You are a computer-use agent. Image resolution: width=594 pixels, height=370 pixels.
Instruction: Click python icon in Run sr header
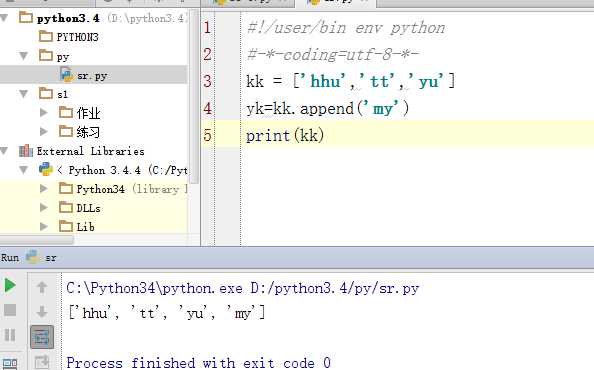tap(32, 257)
